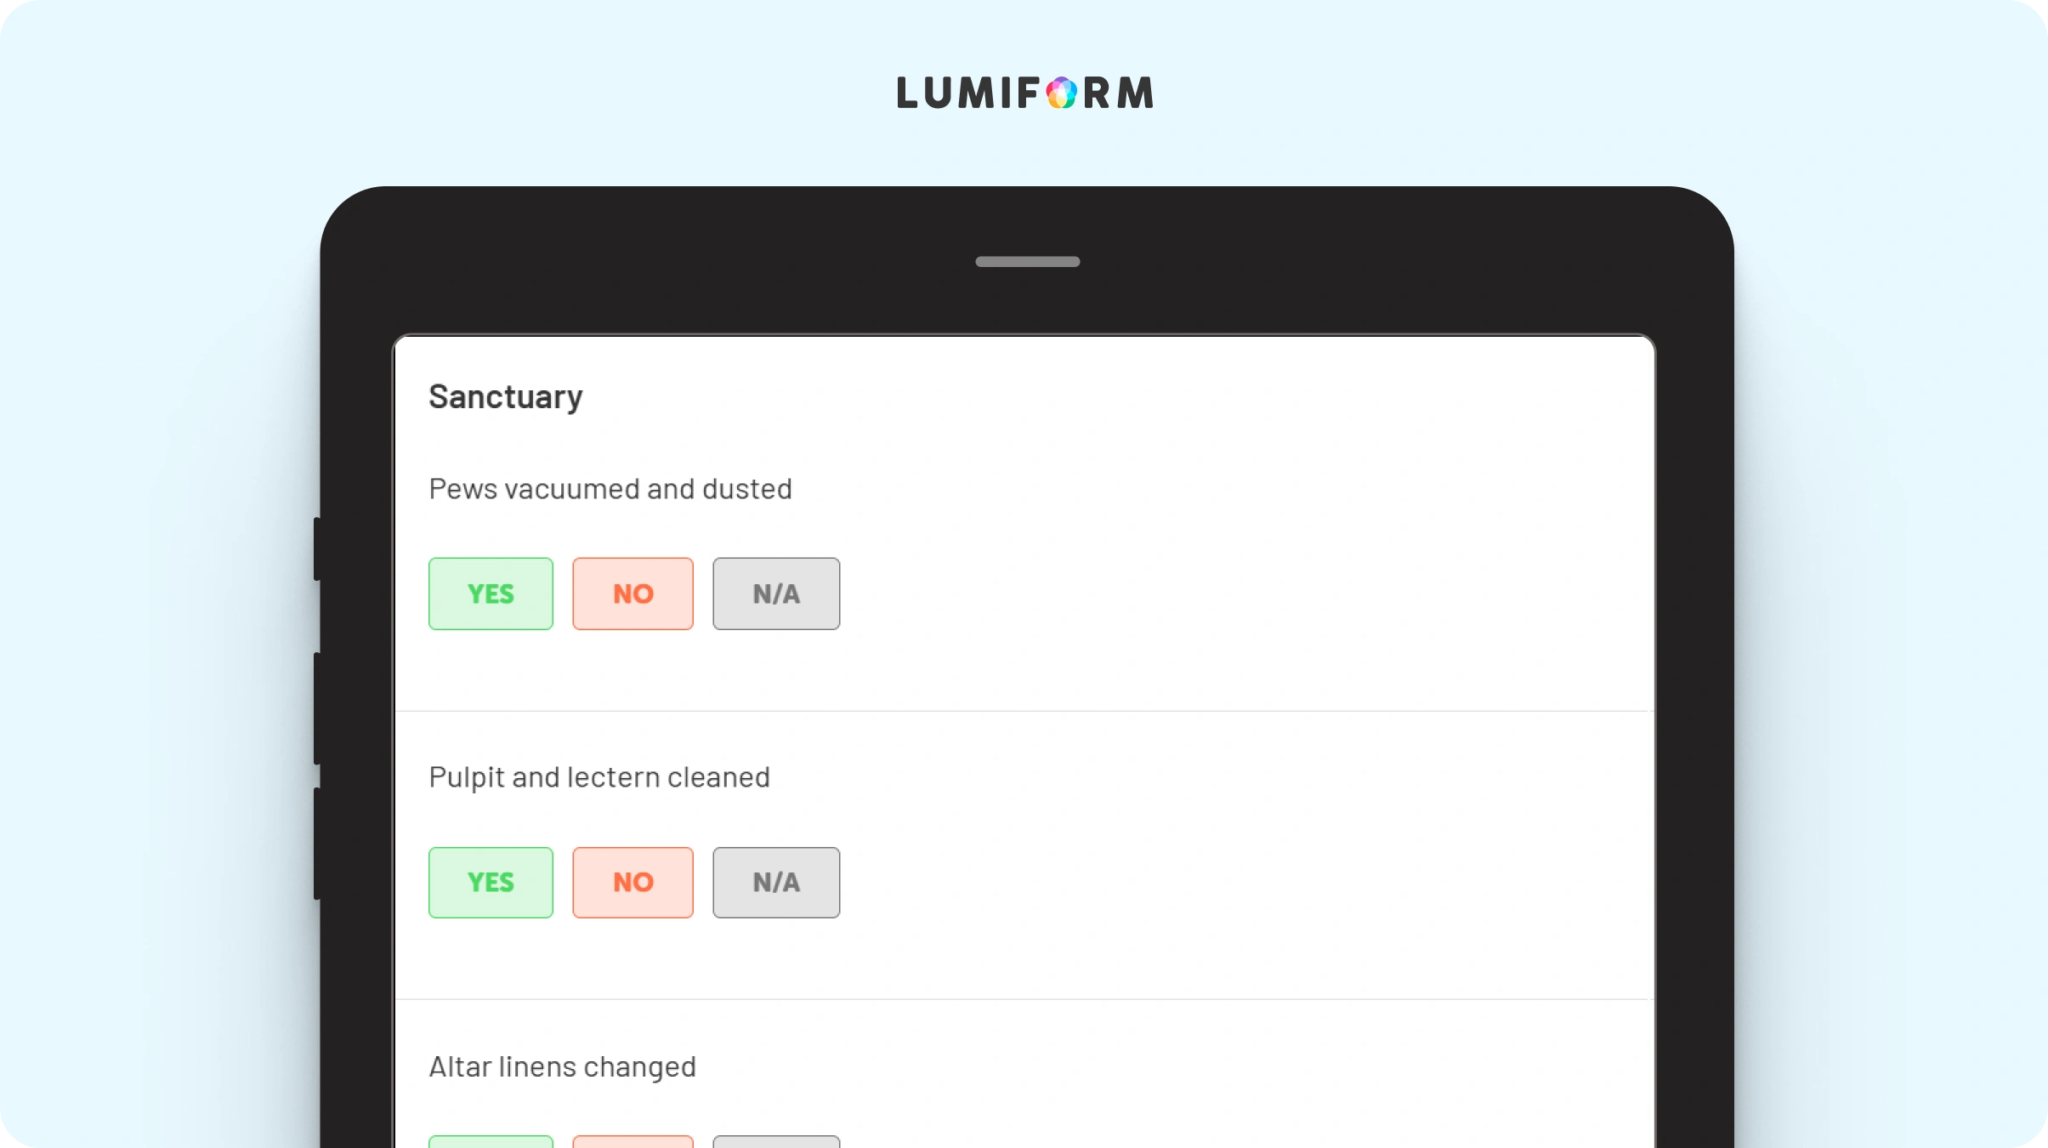Viewport: 2048px width, 1148px height.
Task: Select NO for Pews vacuumed and dusted
Action: (632, 593)
